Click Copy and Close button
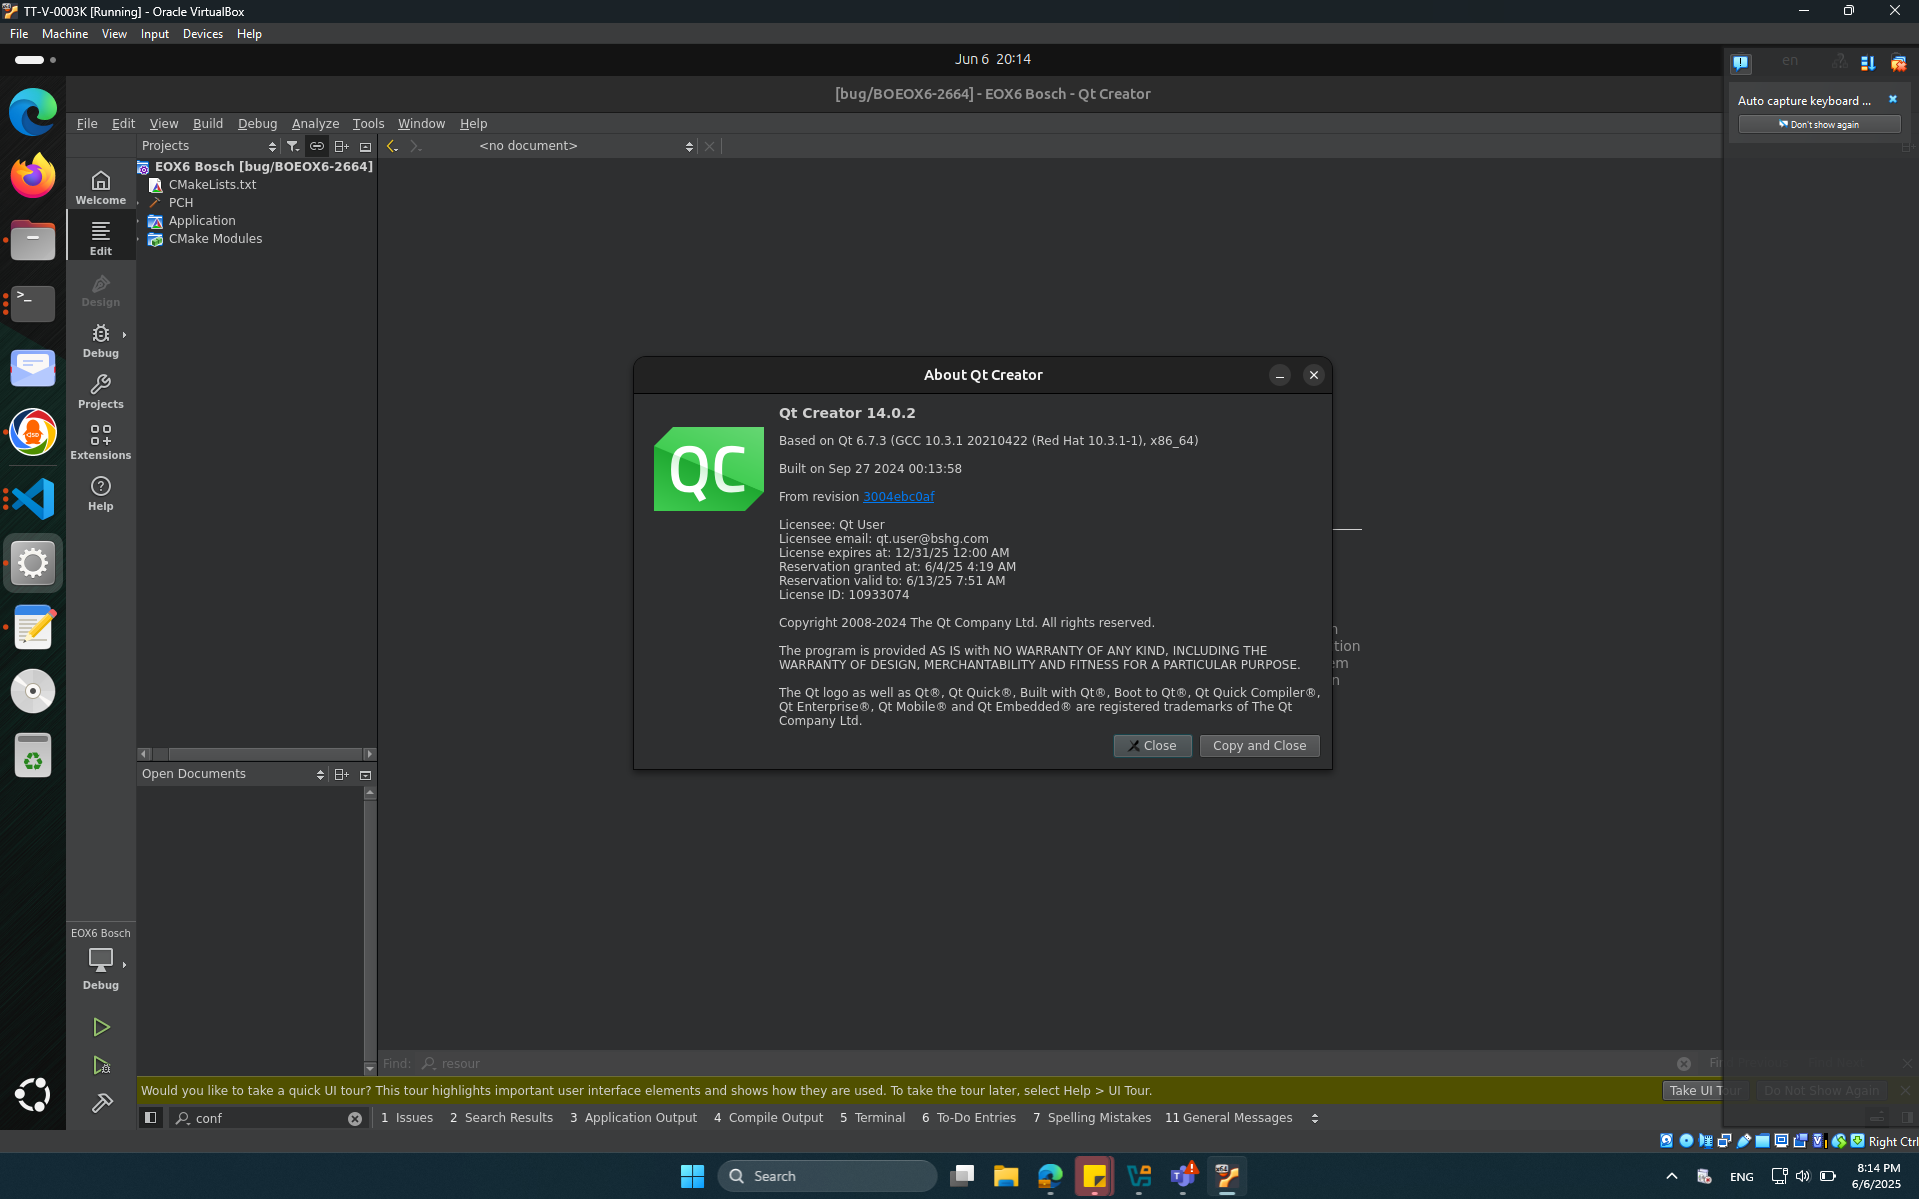This screenshot has width=1919, height=1199. [x=1259, y=746]
